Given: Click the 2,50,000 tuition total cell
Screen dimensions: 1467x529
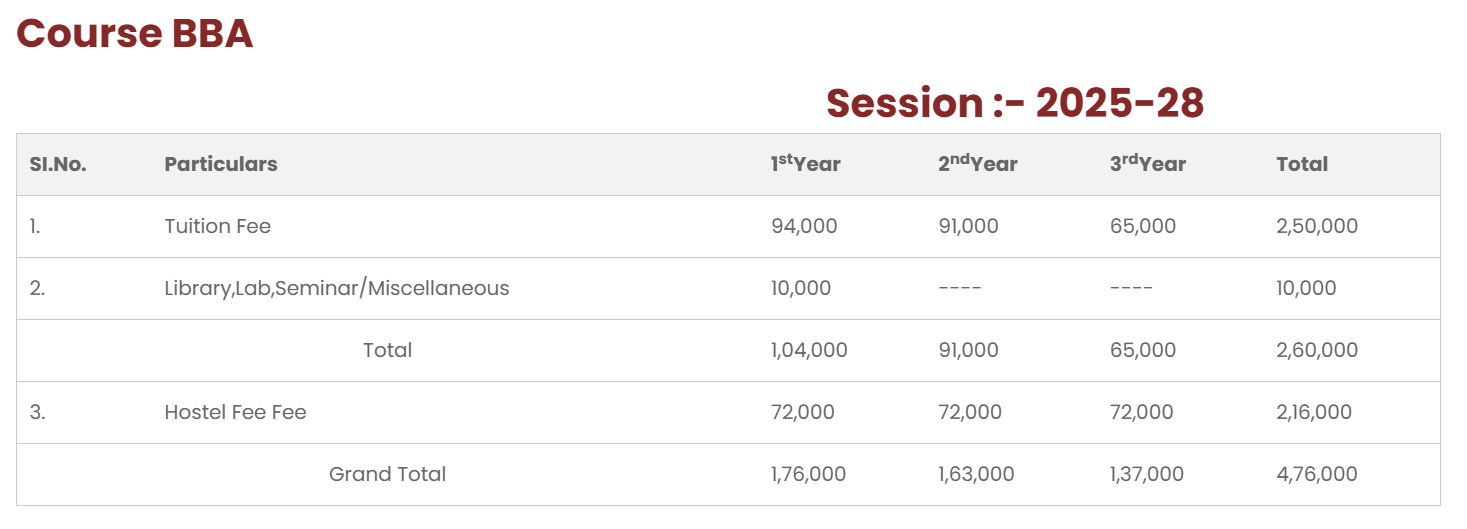Looking at the screenshot, I should (x=1317, y=227).
